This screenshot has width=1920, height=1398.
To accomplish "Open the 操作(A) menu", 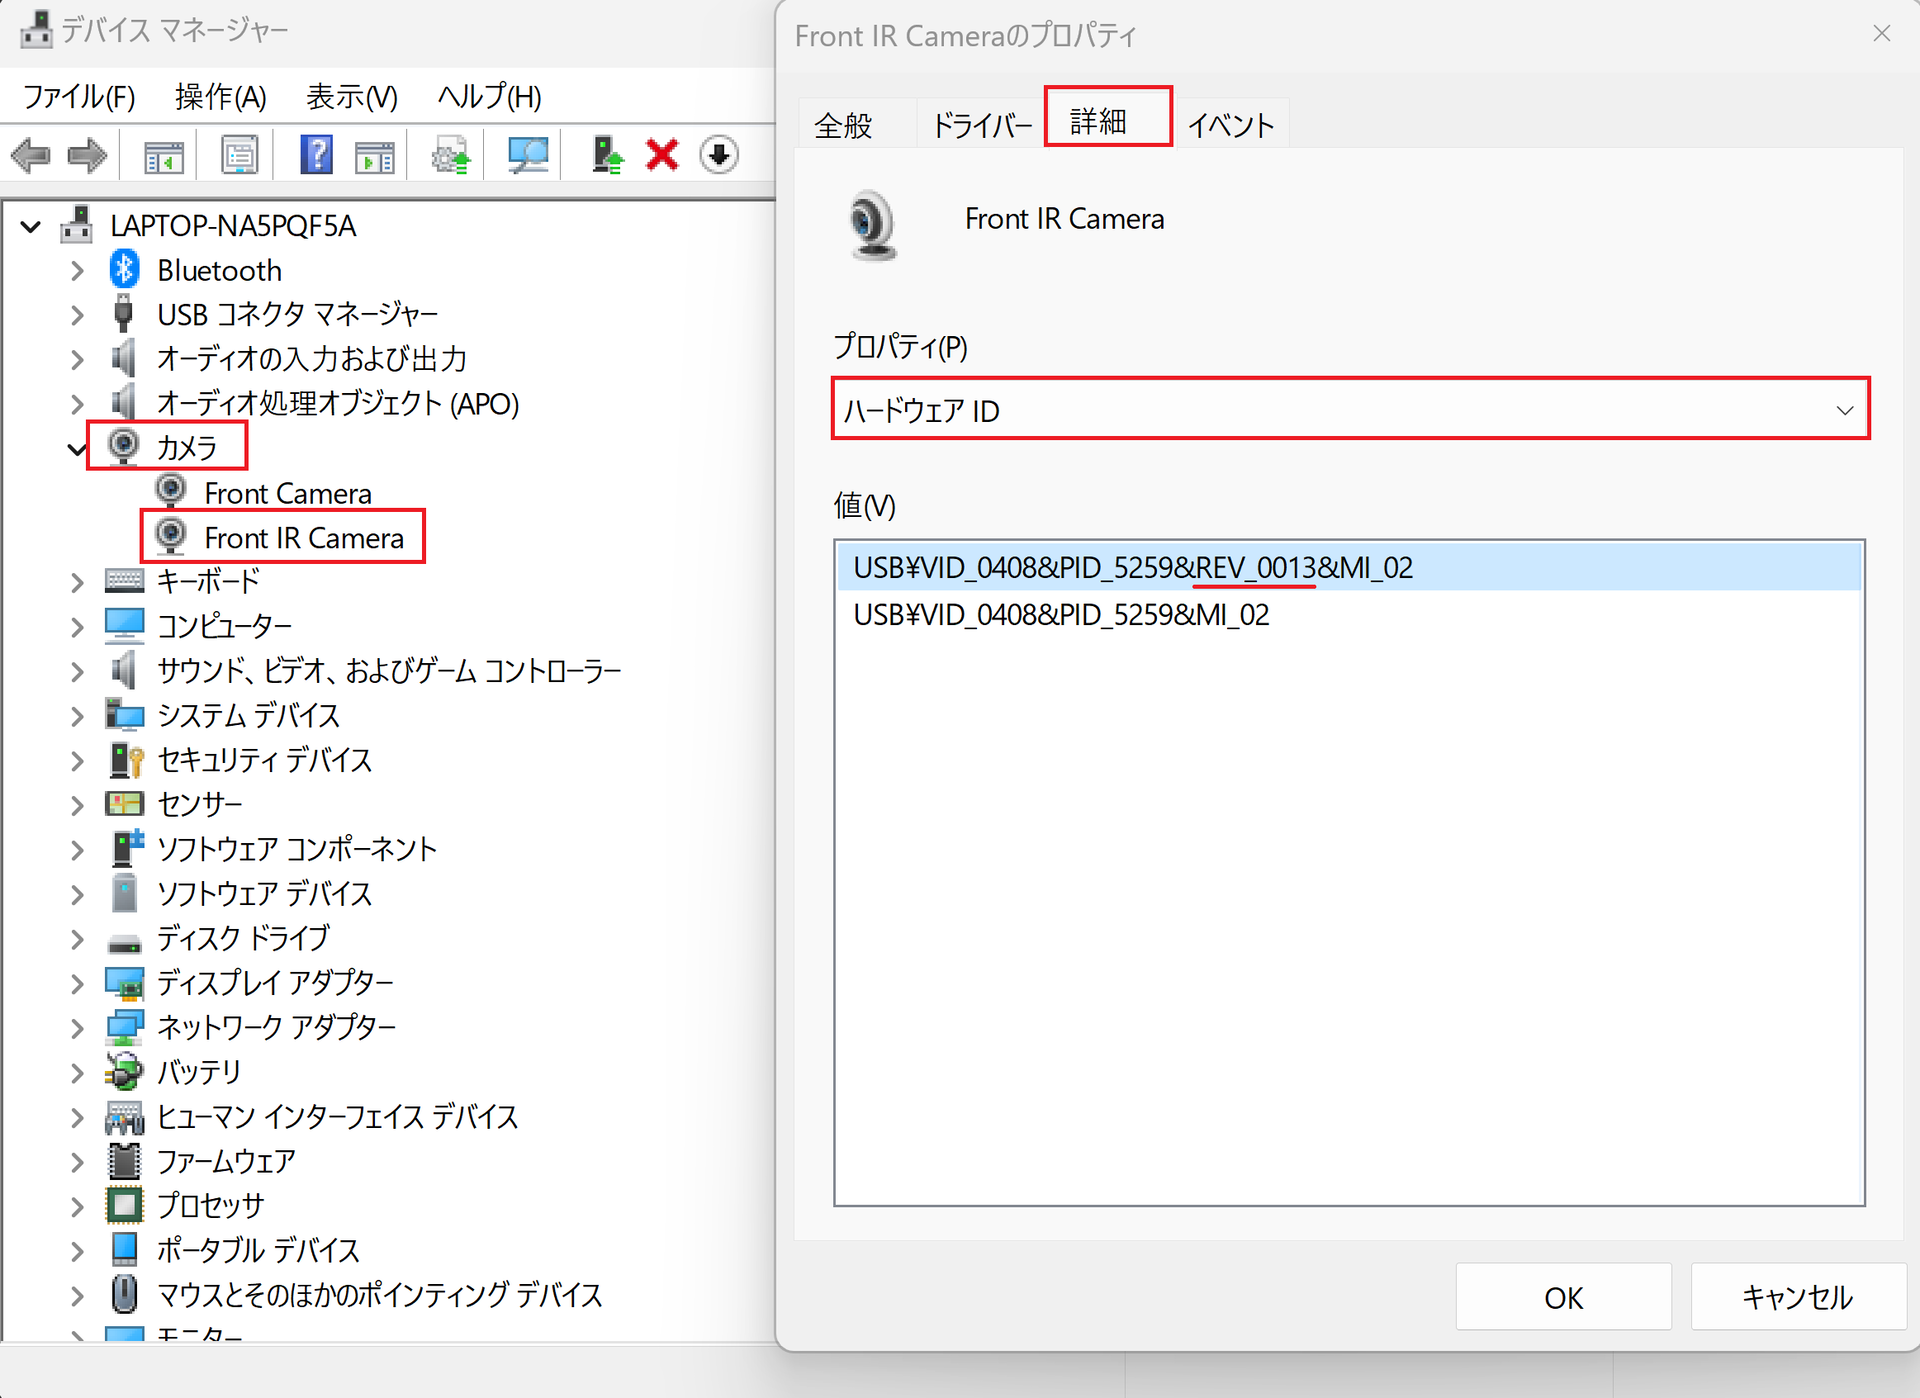I will pos(220,97).
